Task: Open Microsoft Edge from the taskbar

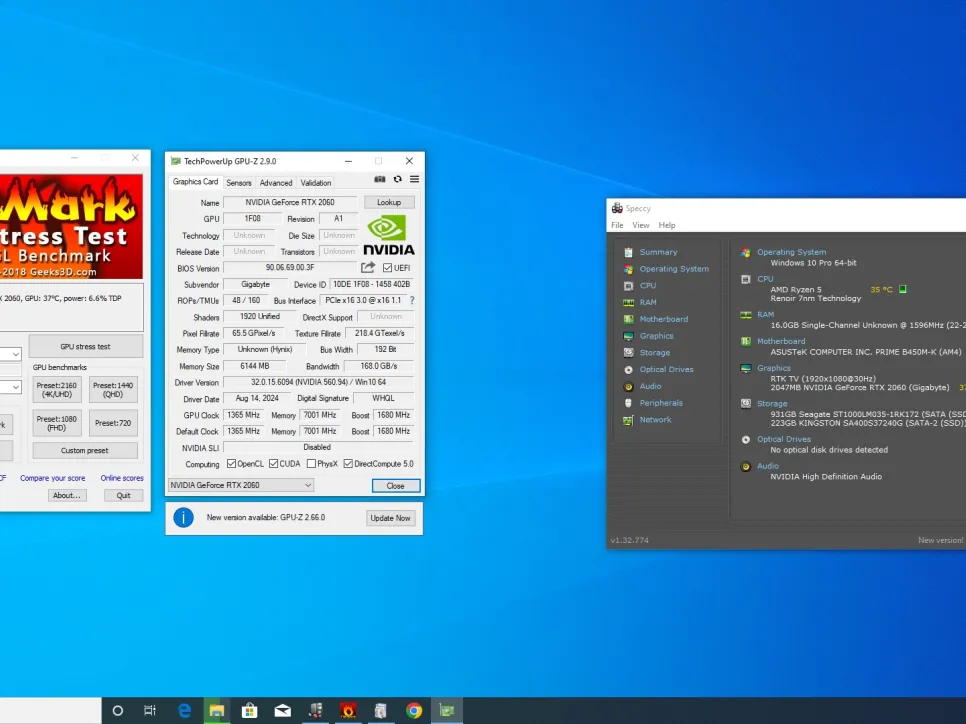Action: pos(184,710)
